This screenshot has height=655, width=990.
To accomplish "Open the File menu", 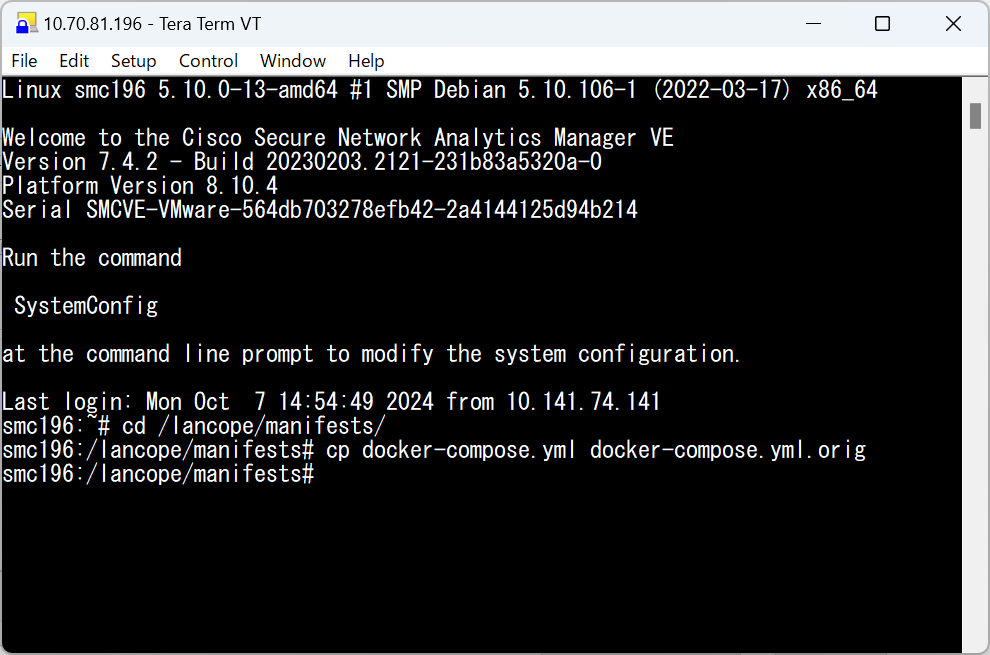I will [x=25, y=61].
